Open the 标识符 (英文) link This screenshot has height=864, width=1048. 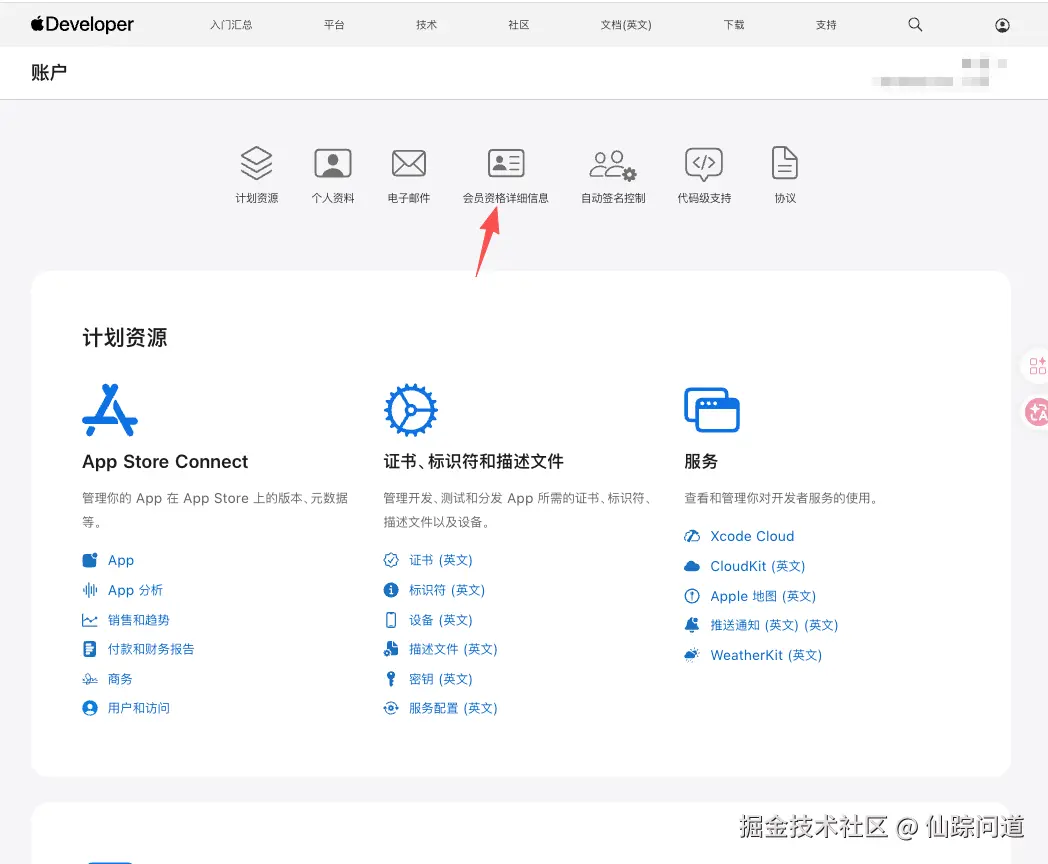coord(447,590)
